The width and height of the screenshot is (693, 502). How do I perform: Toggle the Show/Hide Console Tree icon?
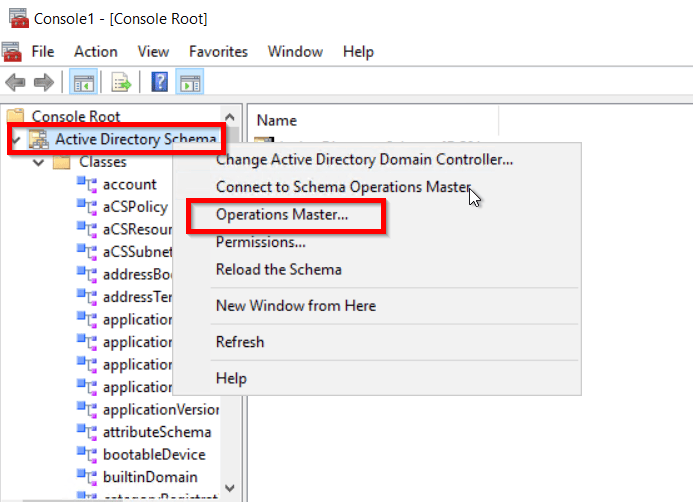pyautogui.click(x=84, y=82)
